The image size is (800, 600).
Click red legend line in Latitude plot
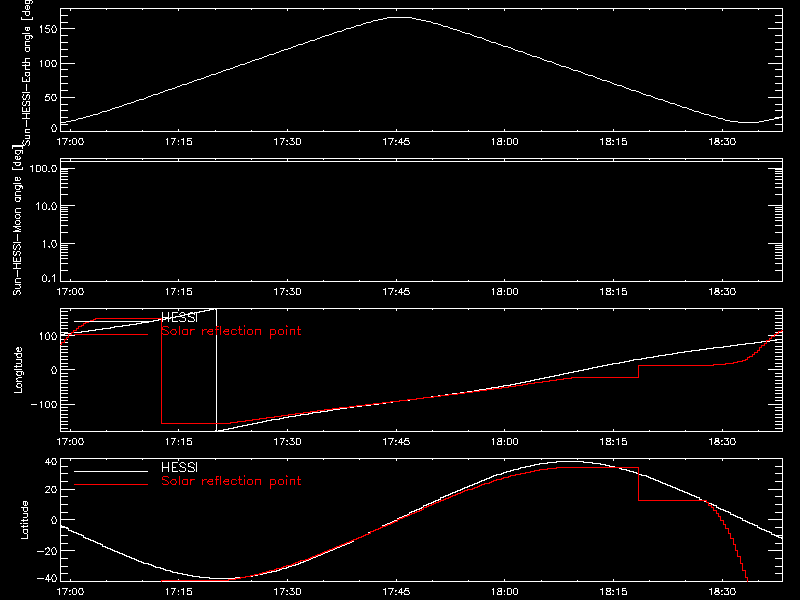(x=111, y=484)
